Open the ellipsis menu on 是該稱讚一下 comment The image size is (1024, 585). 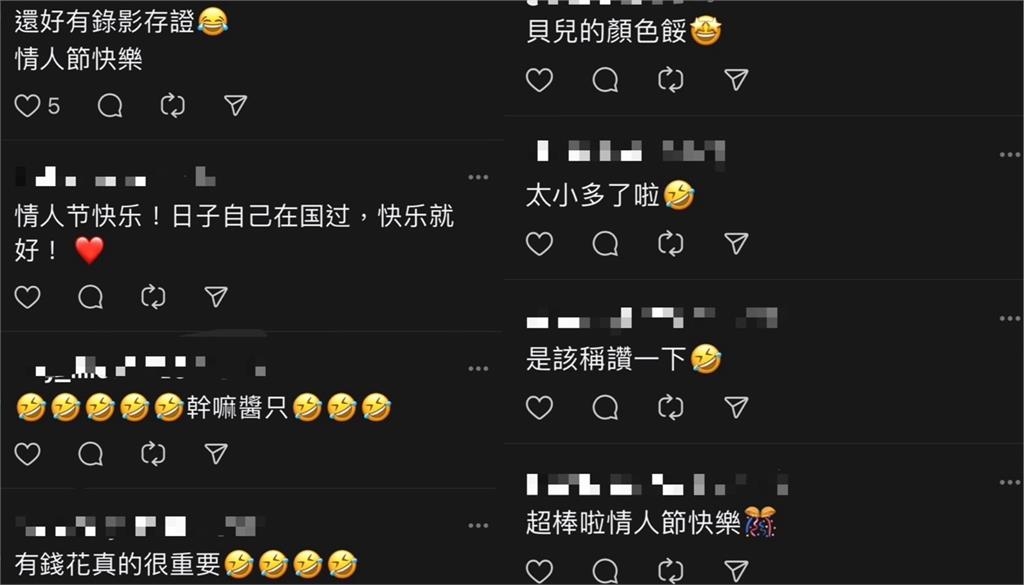[1010, 319]
